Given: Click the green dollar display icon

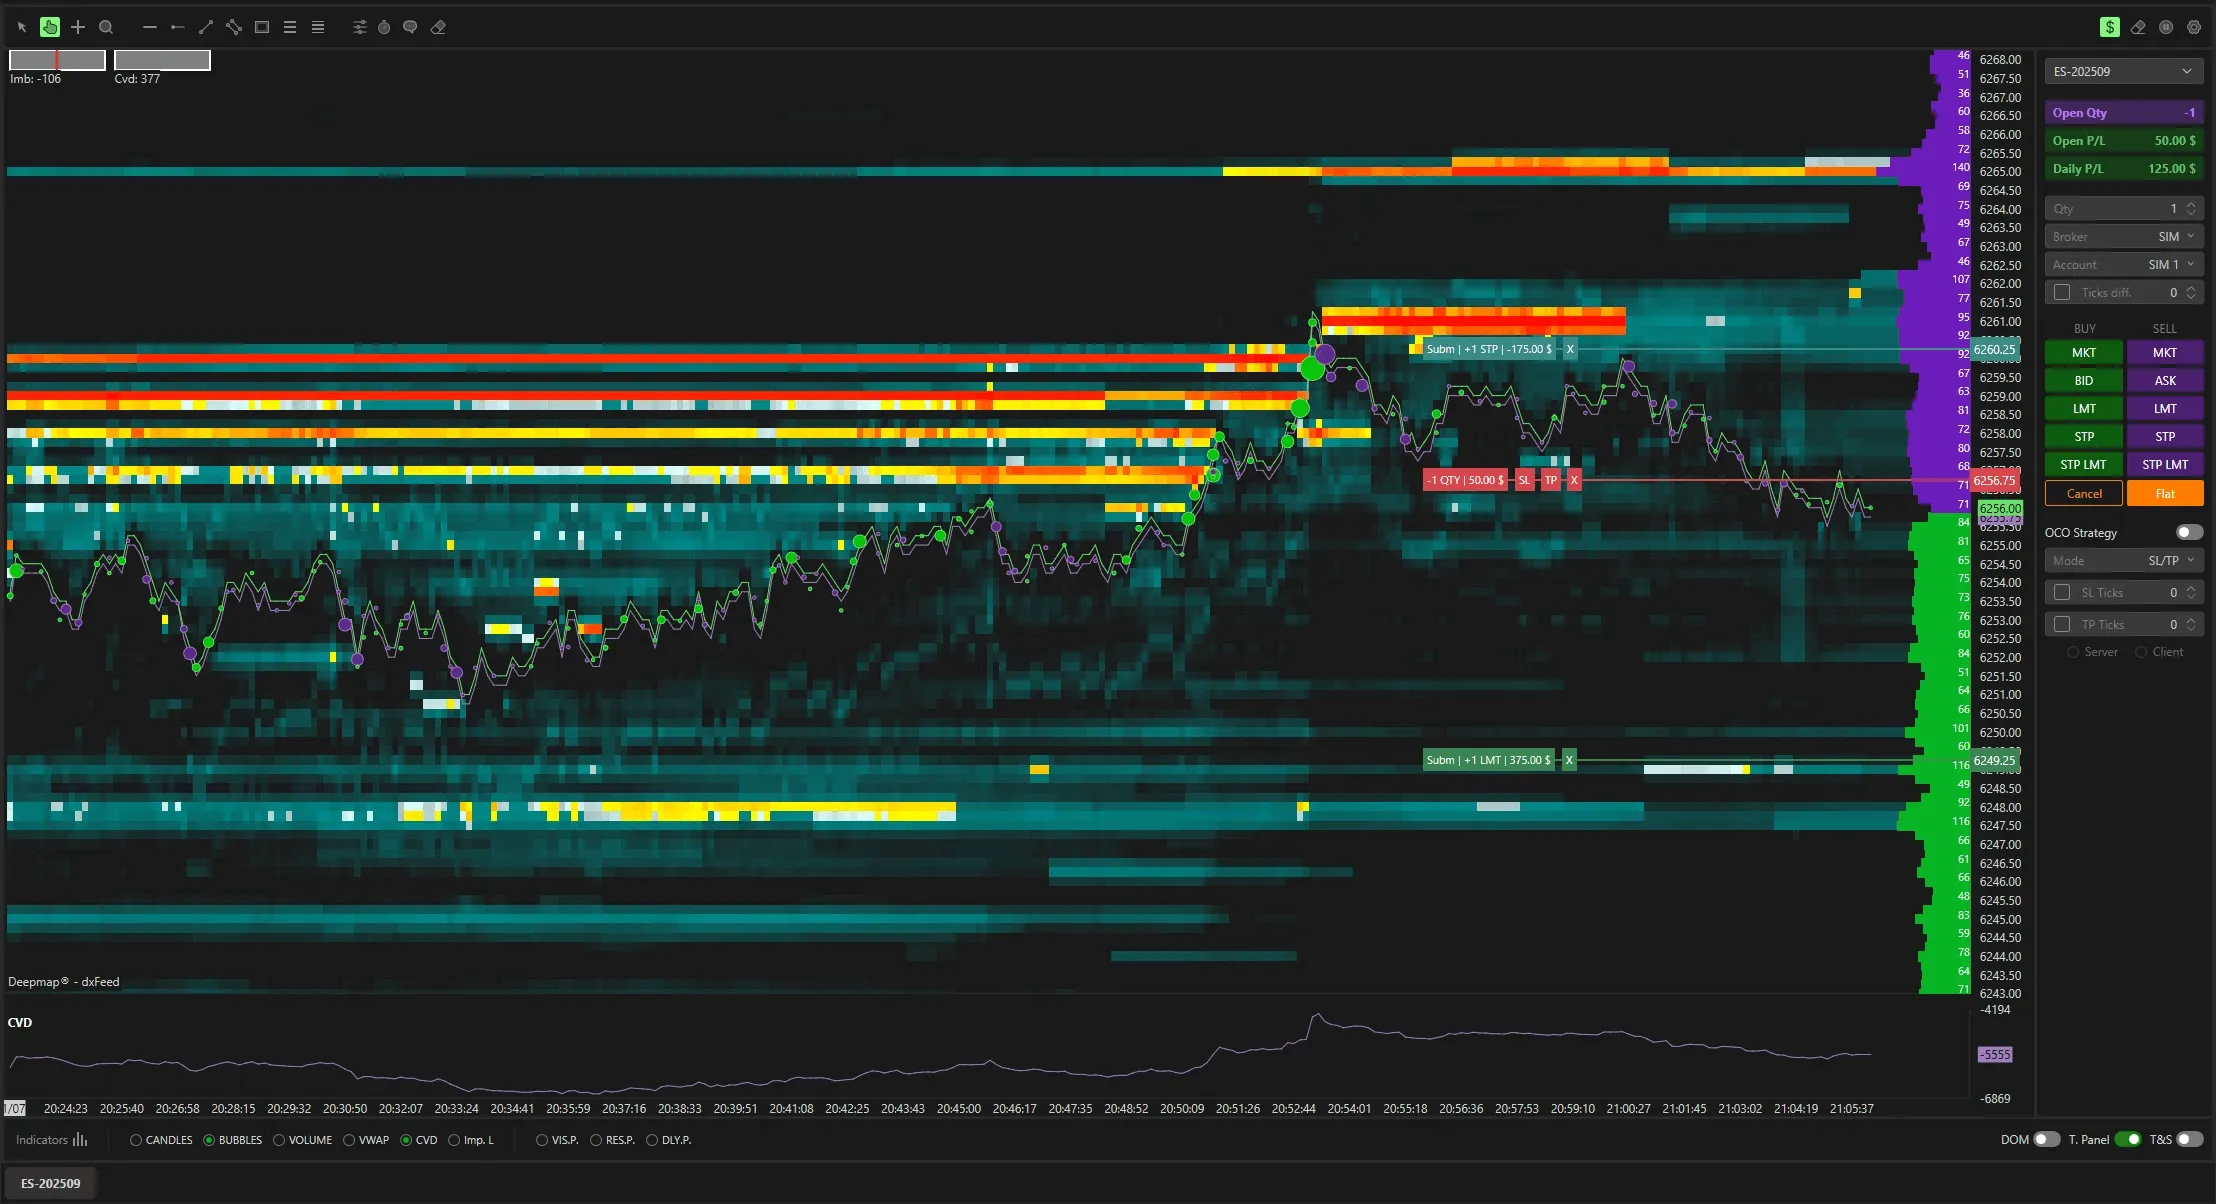Looking at the screenshot, I should [2110, 27].
